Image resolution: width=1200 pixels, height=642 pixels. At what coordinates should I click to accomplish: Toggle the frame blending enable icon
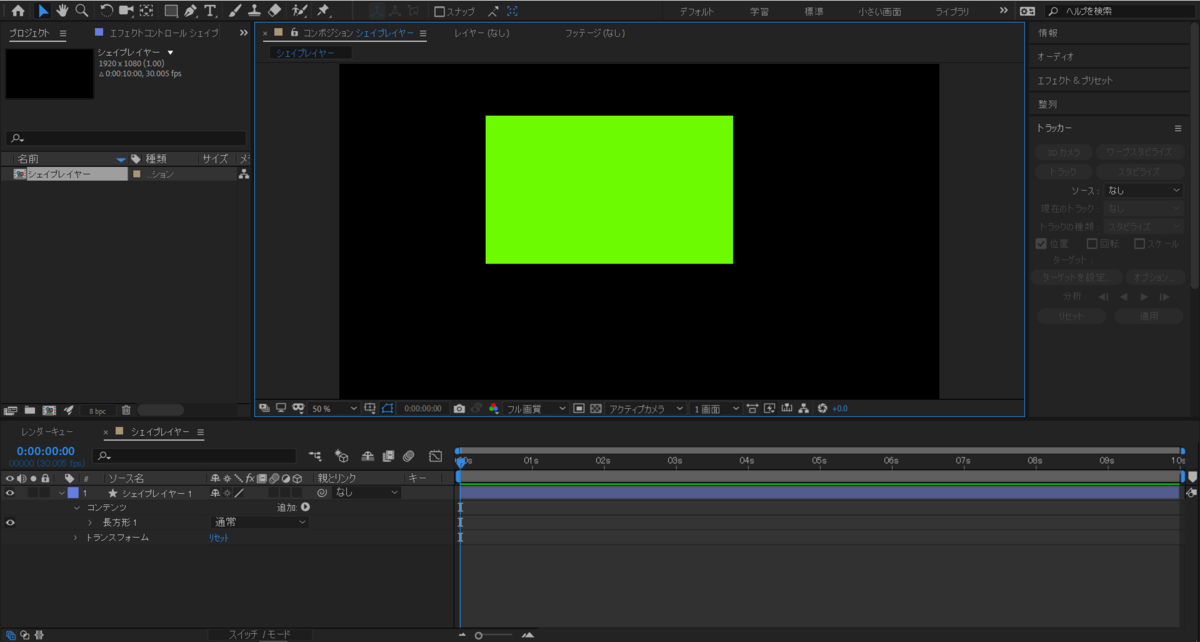pyautogui.click(x=388, y=456)
